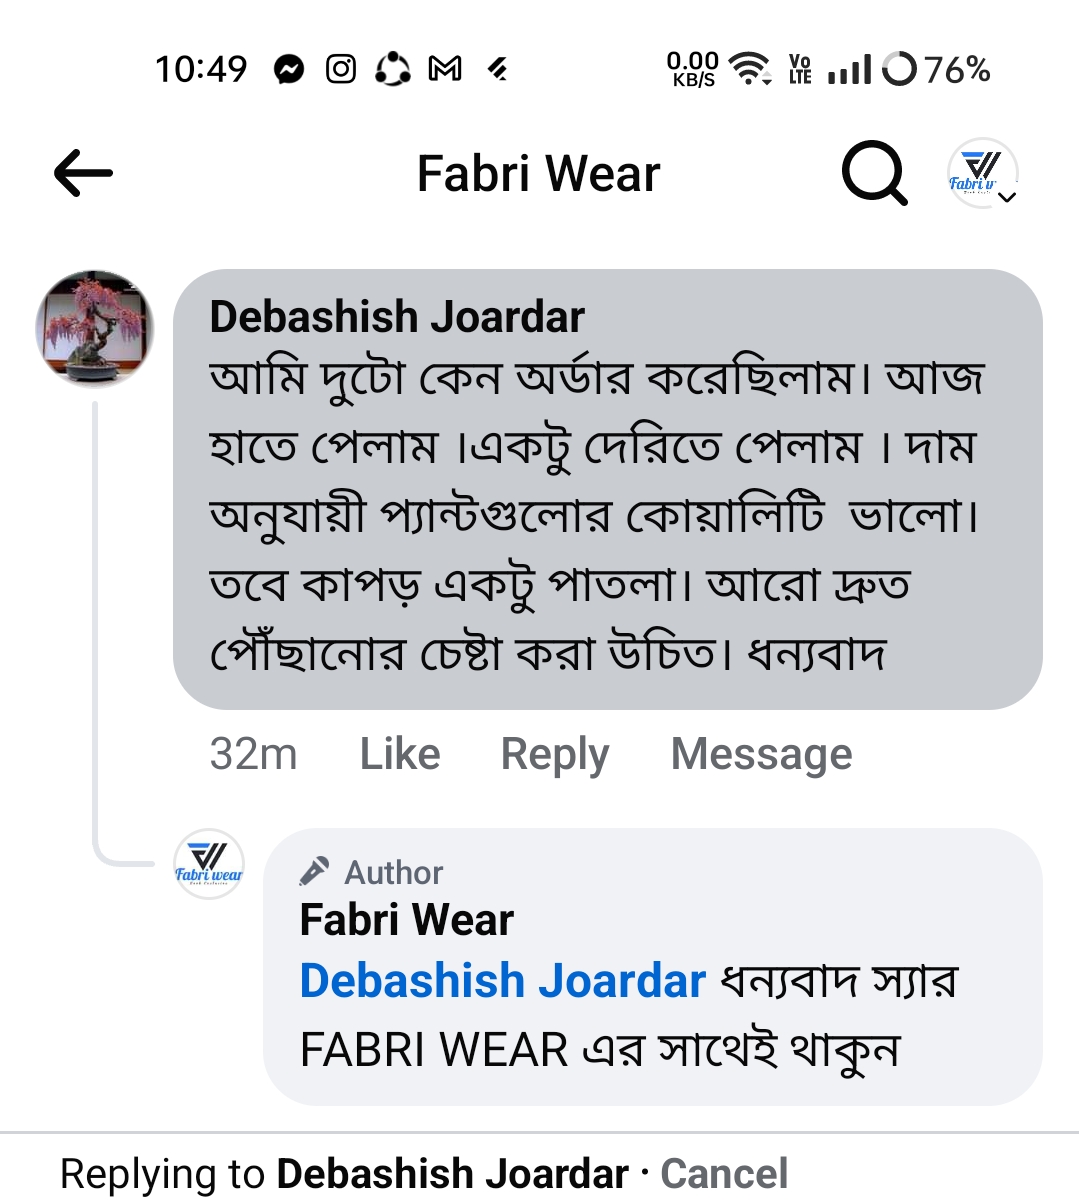Open search with magnifier icon
This screenshot has width=1079, height=1203.
pos(874,174)
